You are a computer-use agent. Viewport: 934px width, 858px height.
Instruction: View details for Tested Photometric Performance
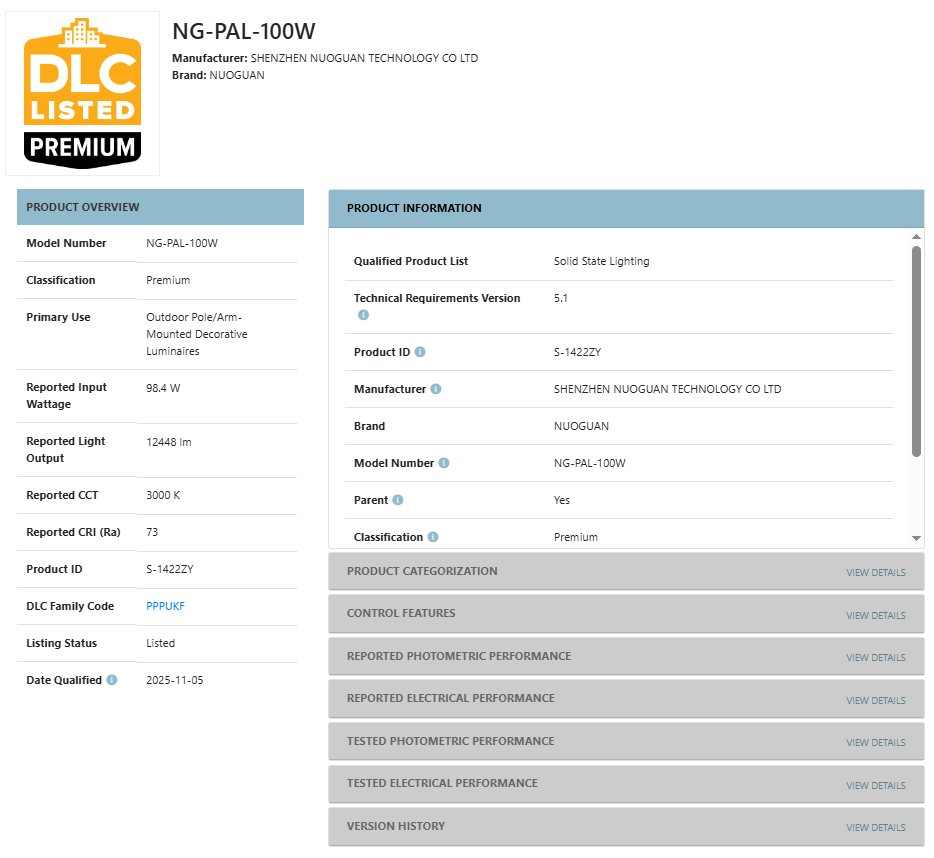875,743
